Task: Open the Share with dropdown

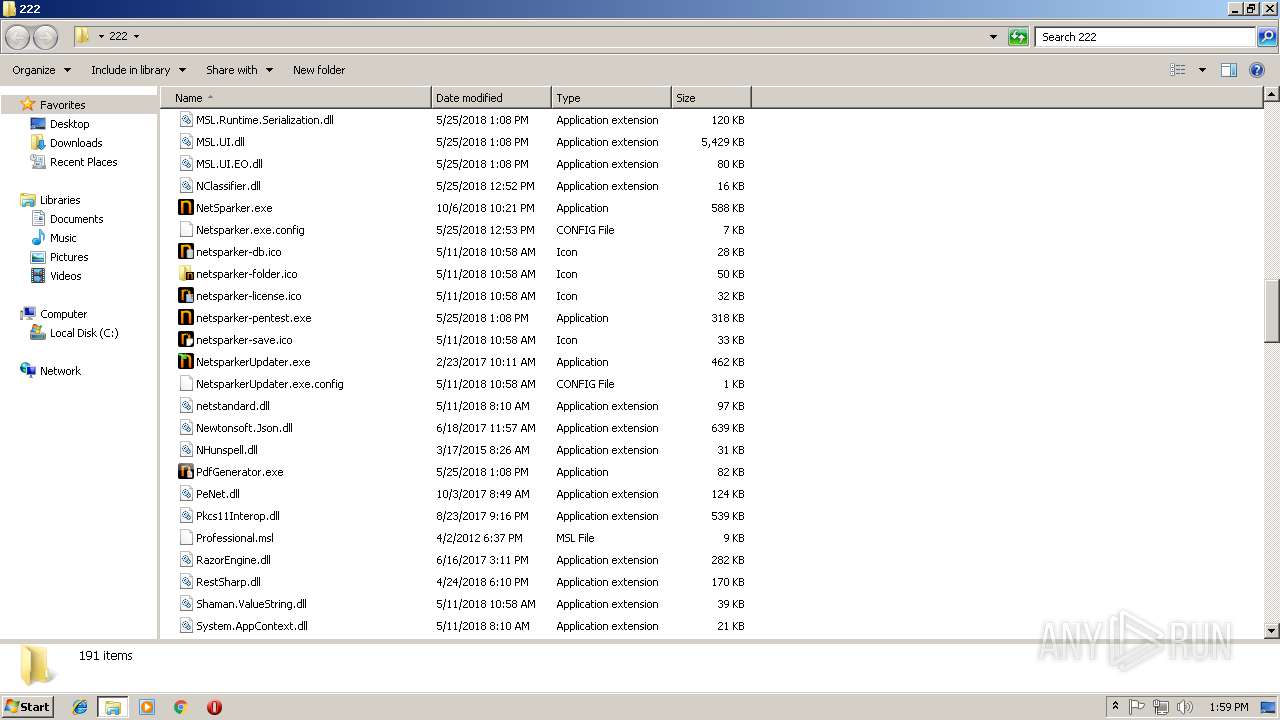Action: pos(239,70)
